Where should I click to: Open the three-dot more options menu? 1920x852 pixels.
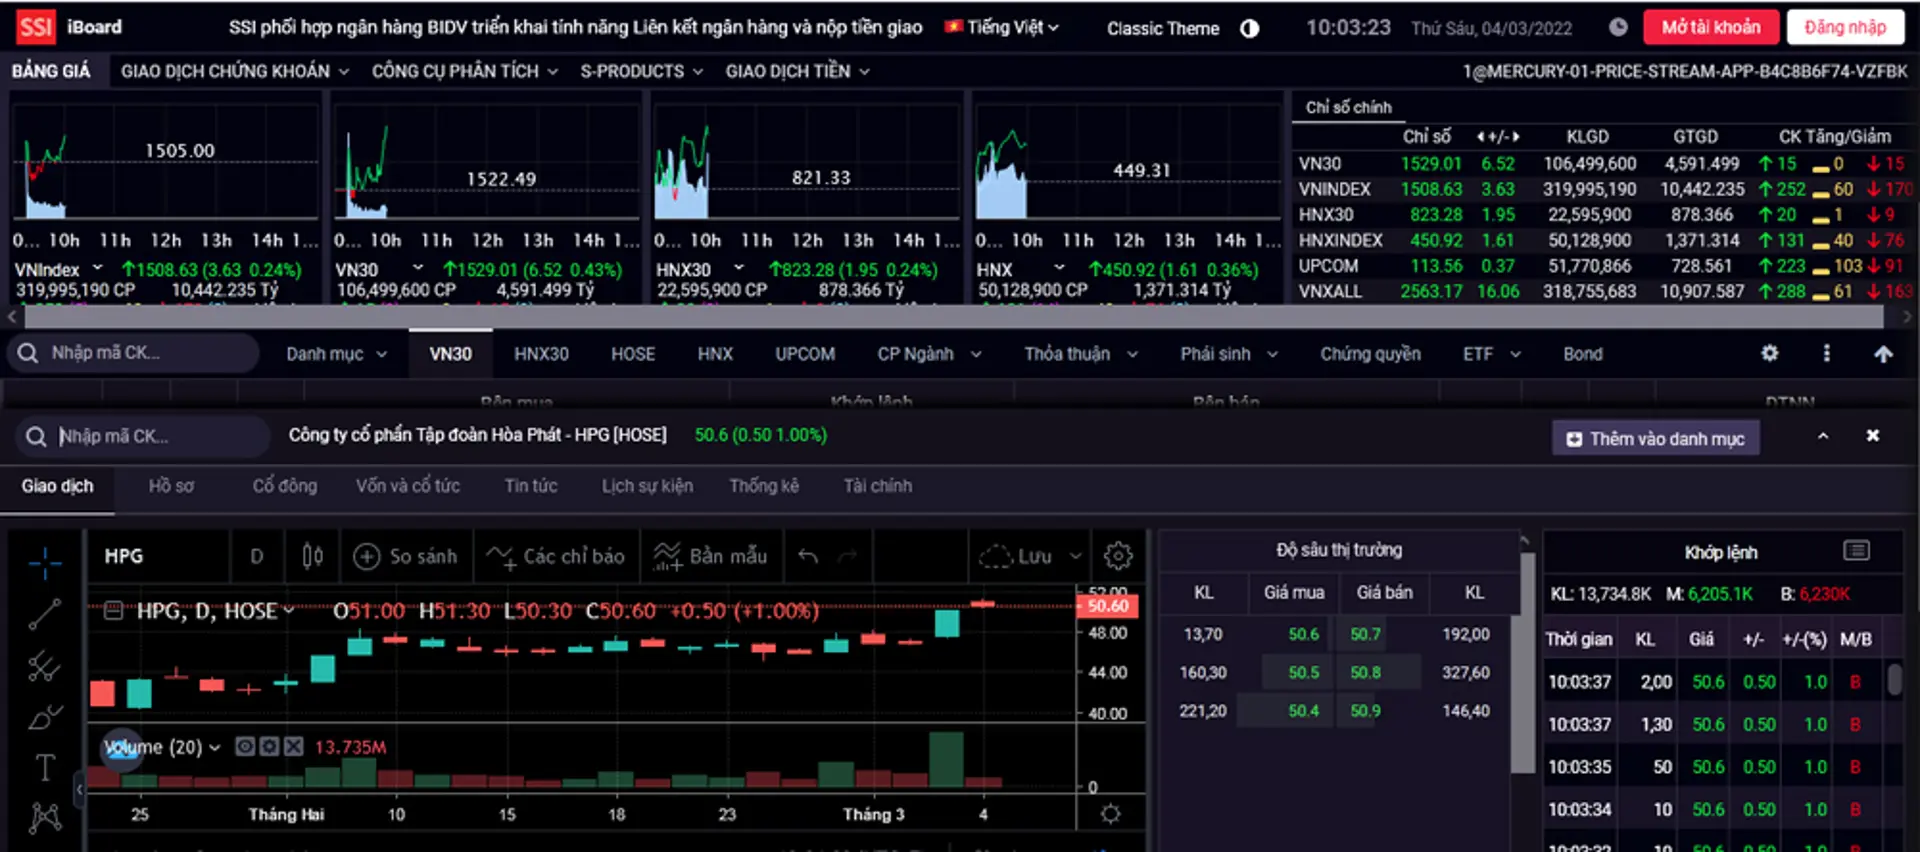1827,353
